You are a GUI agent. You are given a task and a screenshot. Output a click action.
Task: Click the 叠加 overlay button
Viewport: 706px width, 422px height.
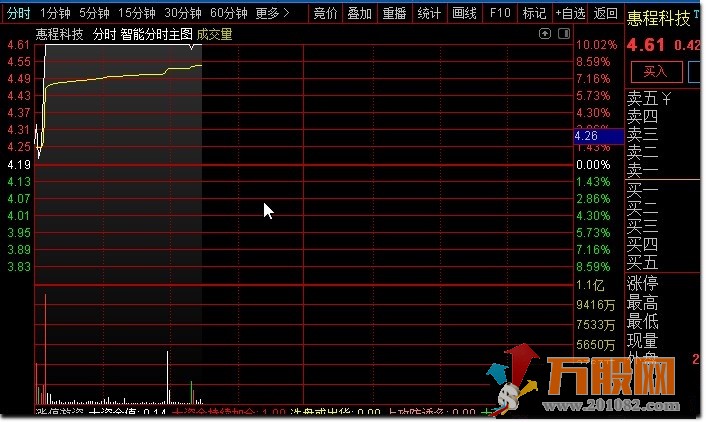pyautogui.click(x=360, y=13)
